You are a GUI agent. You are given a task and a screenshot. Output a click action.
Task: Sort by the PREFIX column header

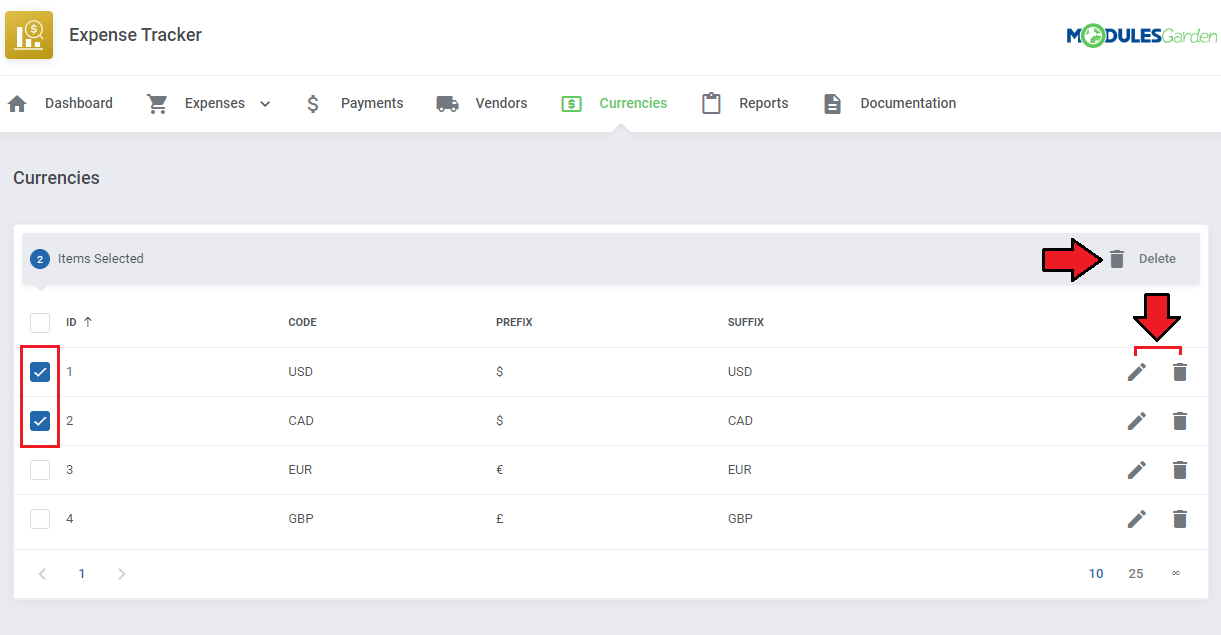514,322
